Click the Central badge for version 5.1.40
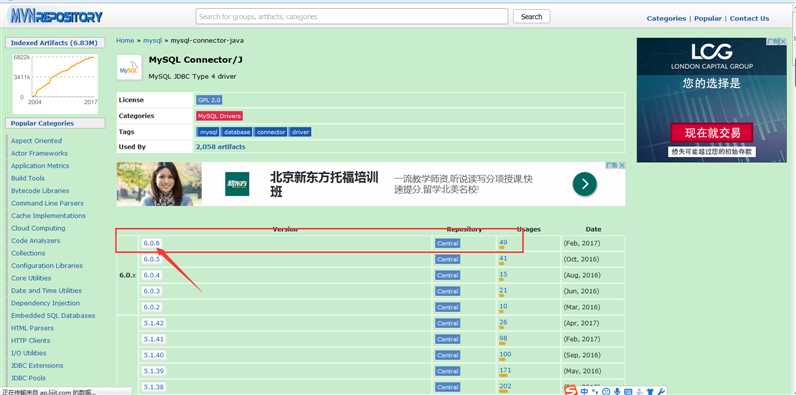 tap(447, 355)
